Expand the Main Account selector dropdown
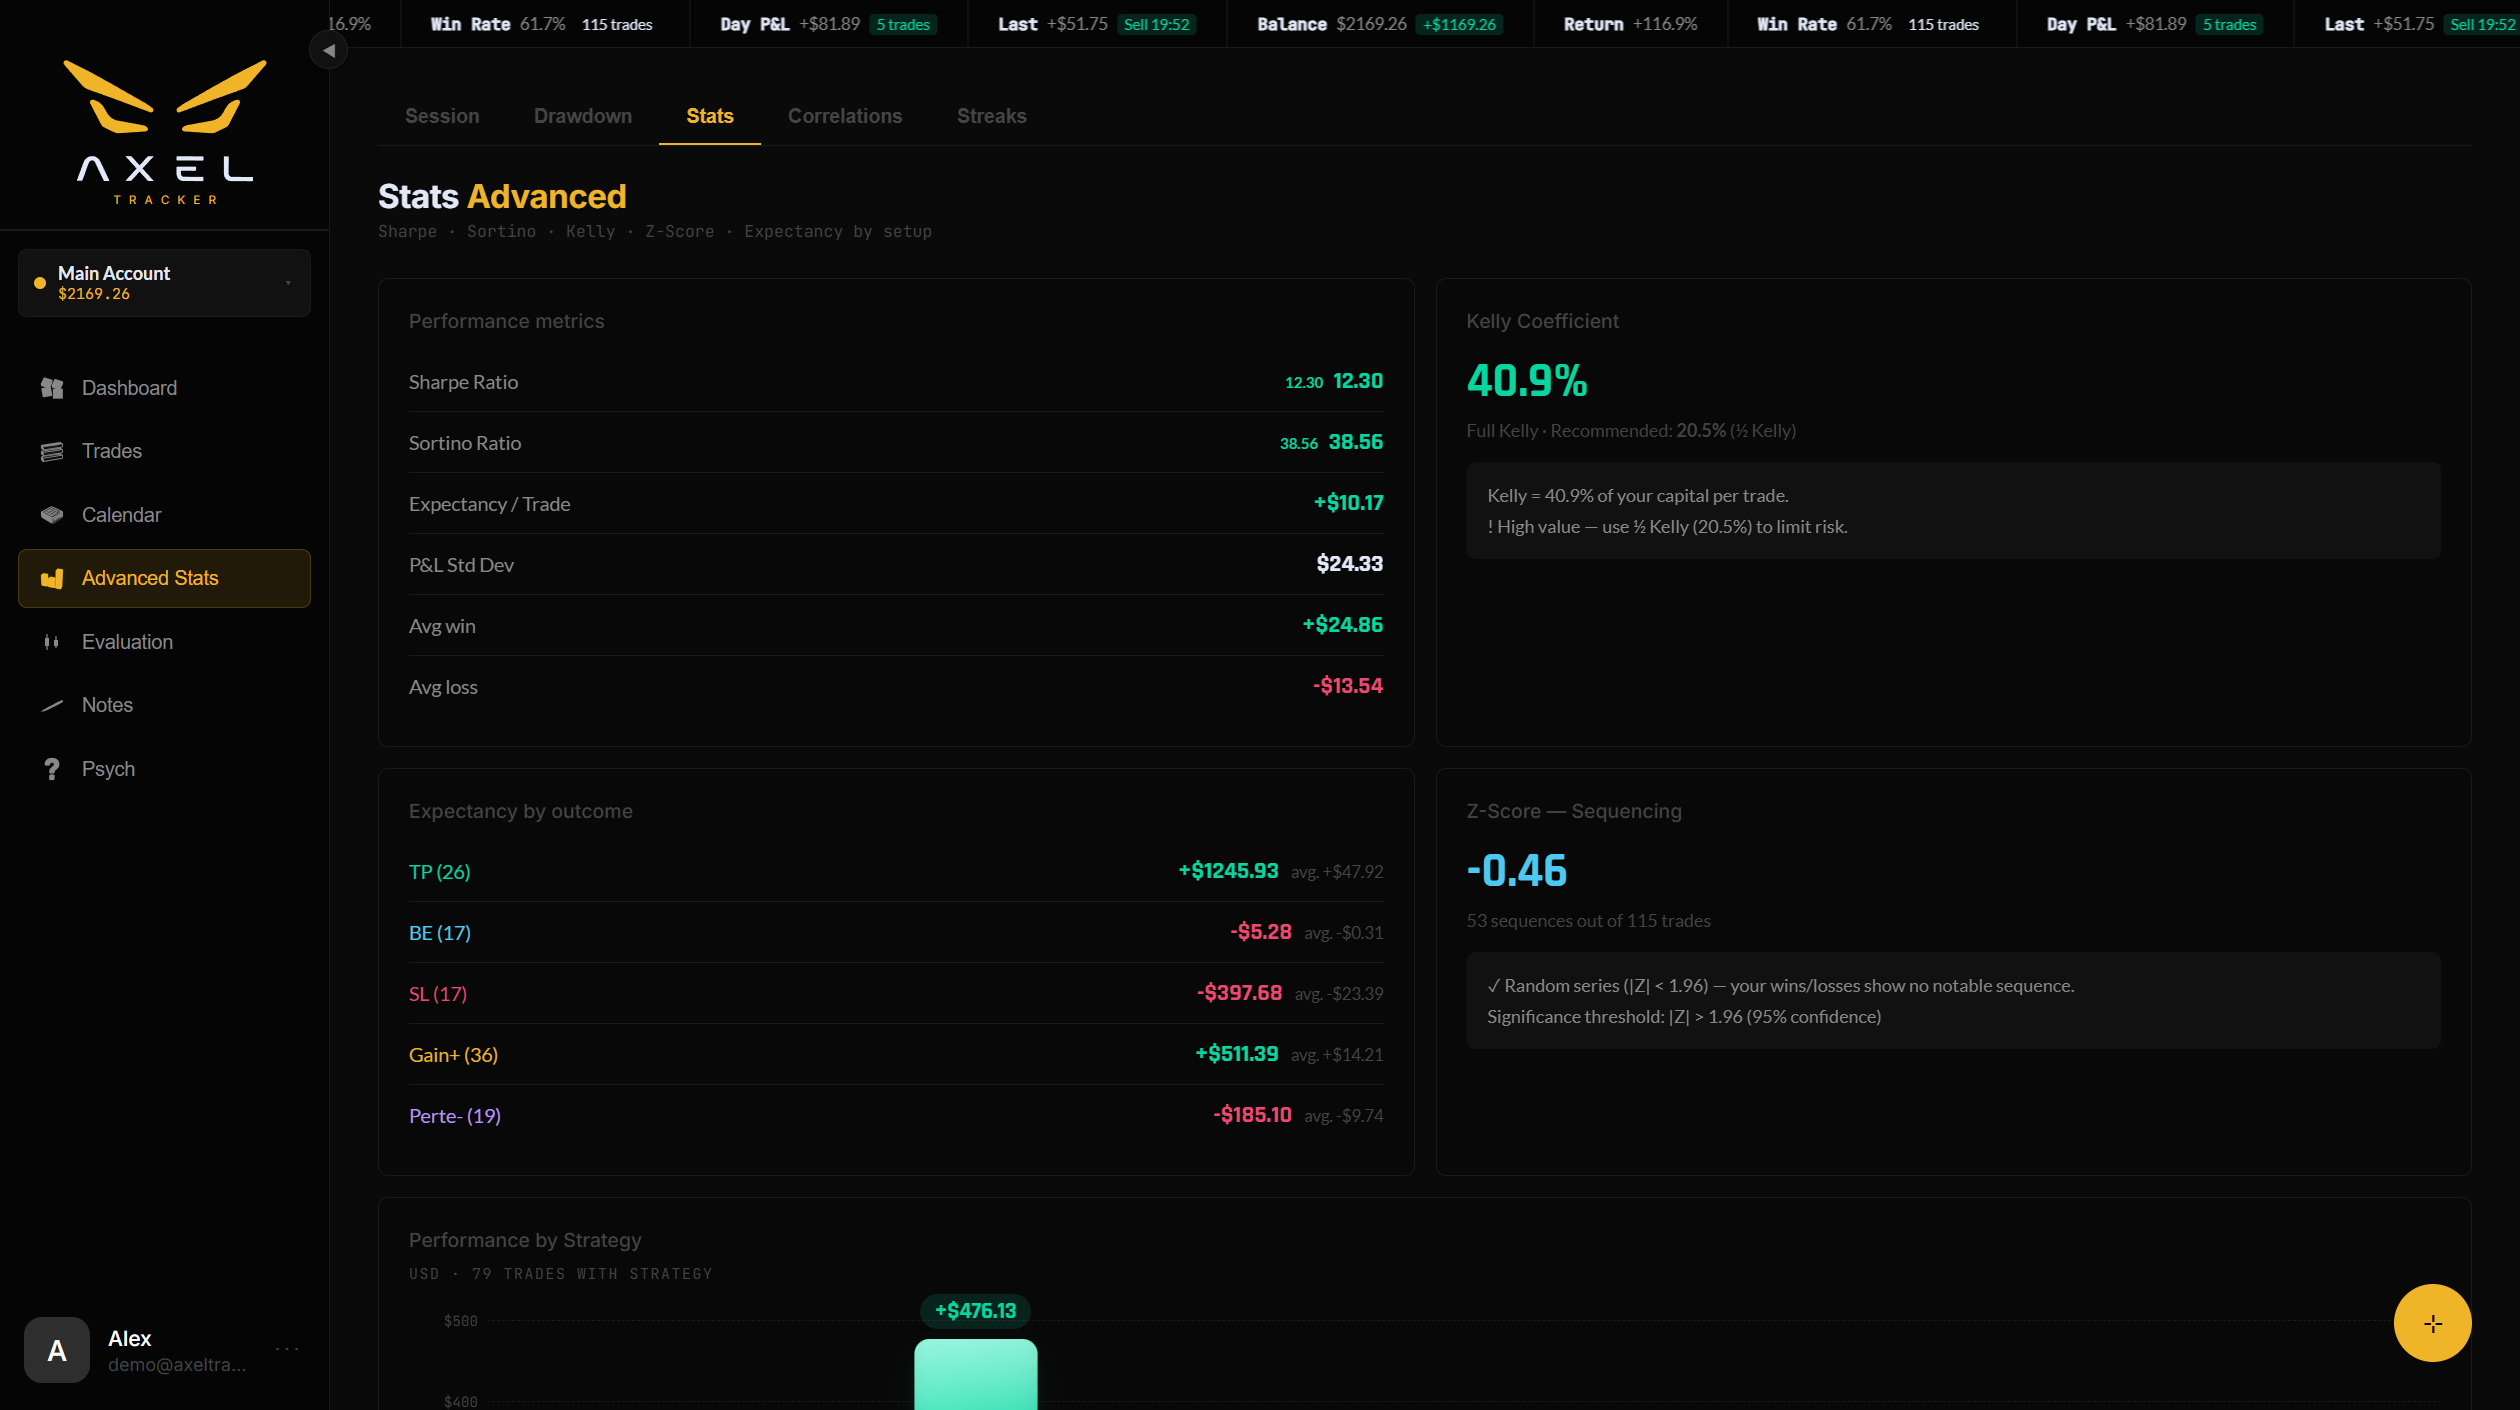The image size is (2520, 1410). [164, 283]
